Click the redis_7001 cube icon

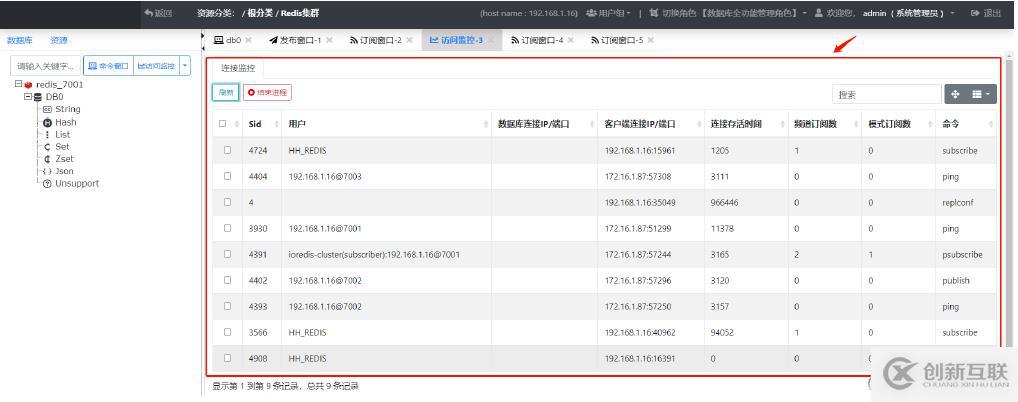pos(28,84)
